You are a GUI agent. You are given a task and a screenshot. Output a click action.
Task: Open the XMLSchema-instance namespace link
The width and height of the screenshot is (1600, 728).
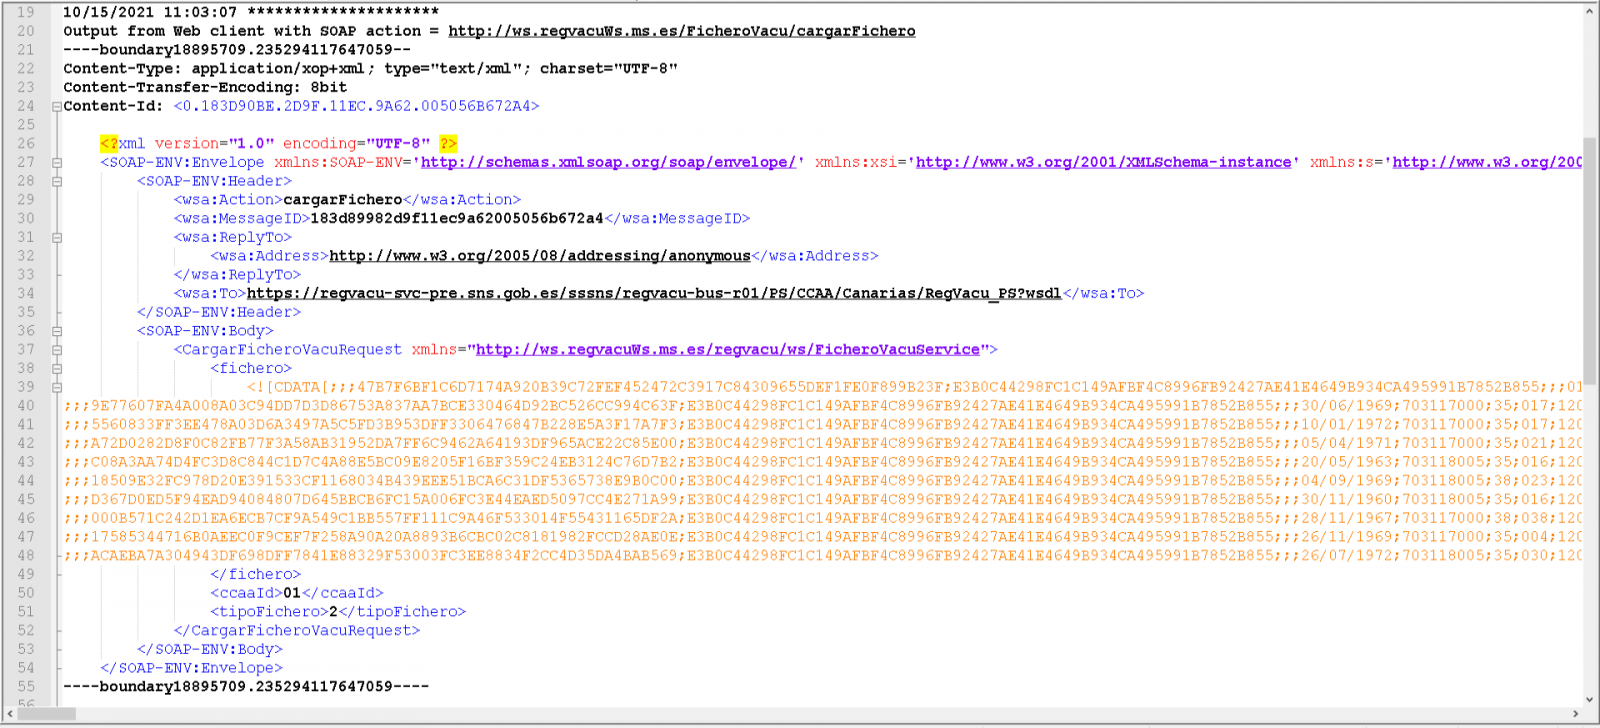1103,162
